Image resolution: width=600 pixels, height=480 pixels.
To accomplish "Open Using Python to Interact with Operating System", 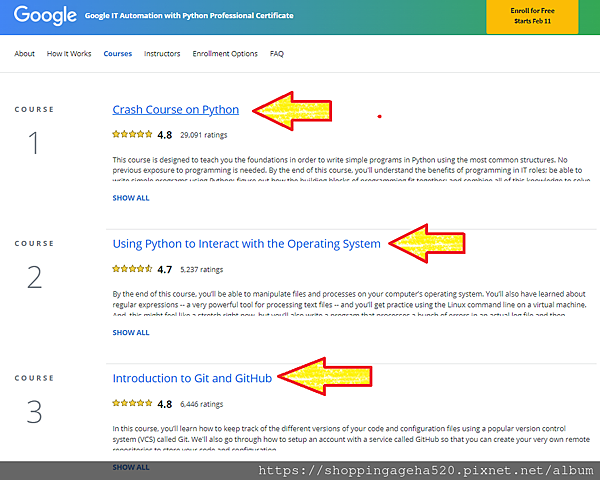I will 246,244.
